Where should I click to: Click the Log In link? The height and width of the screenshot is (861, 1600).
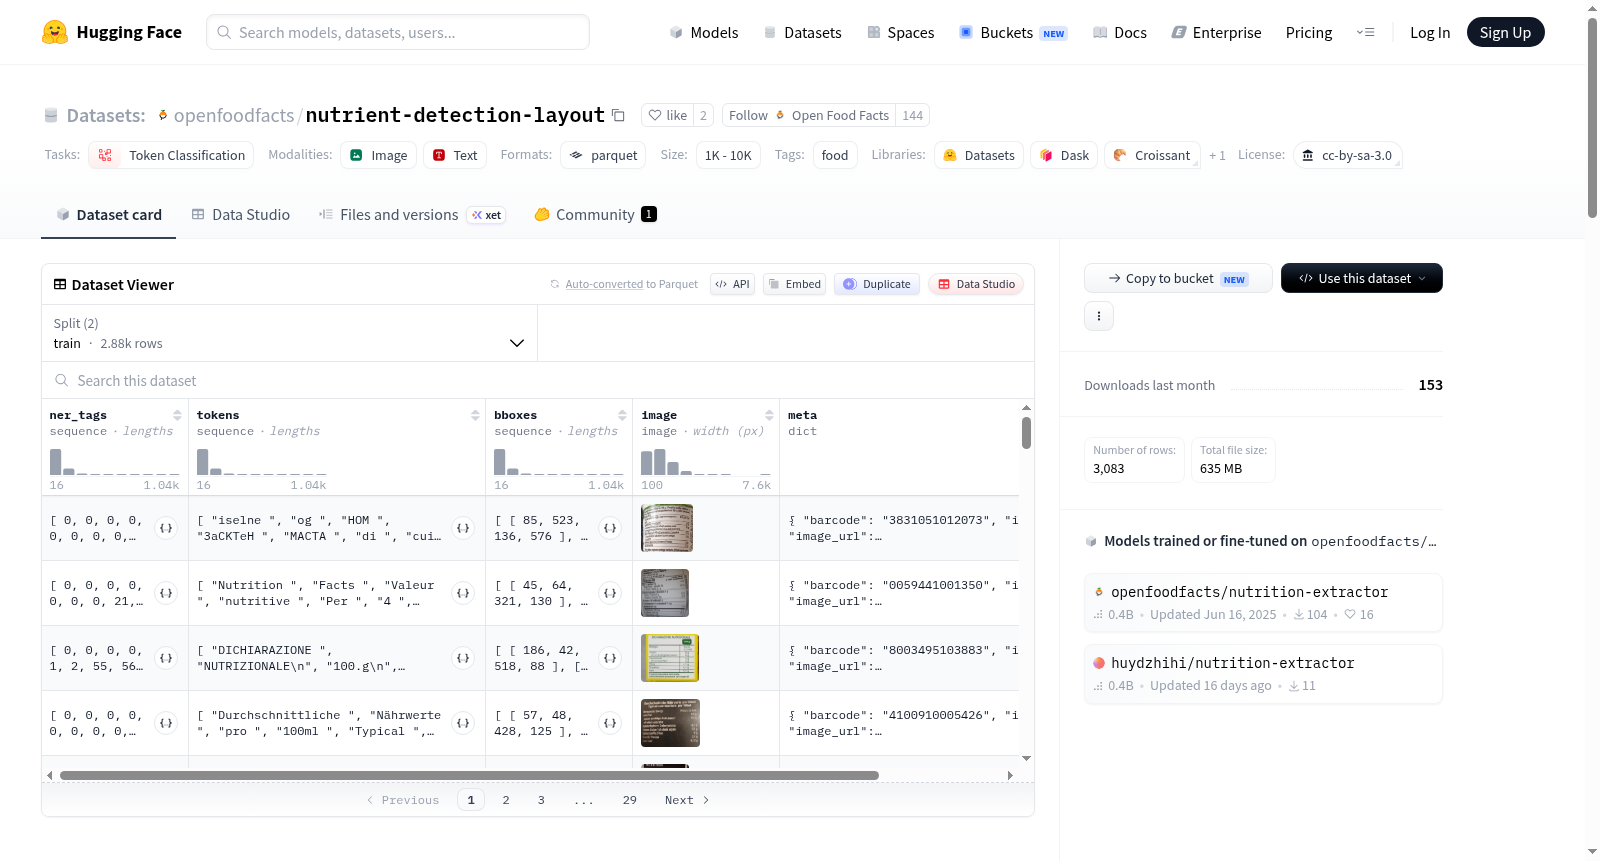(x=1429, y=32)
